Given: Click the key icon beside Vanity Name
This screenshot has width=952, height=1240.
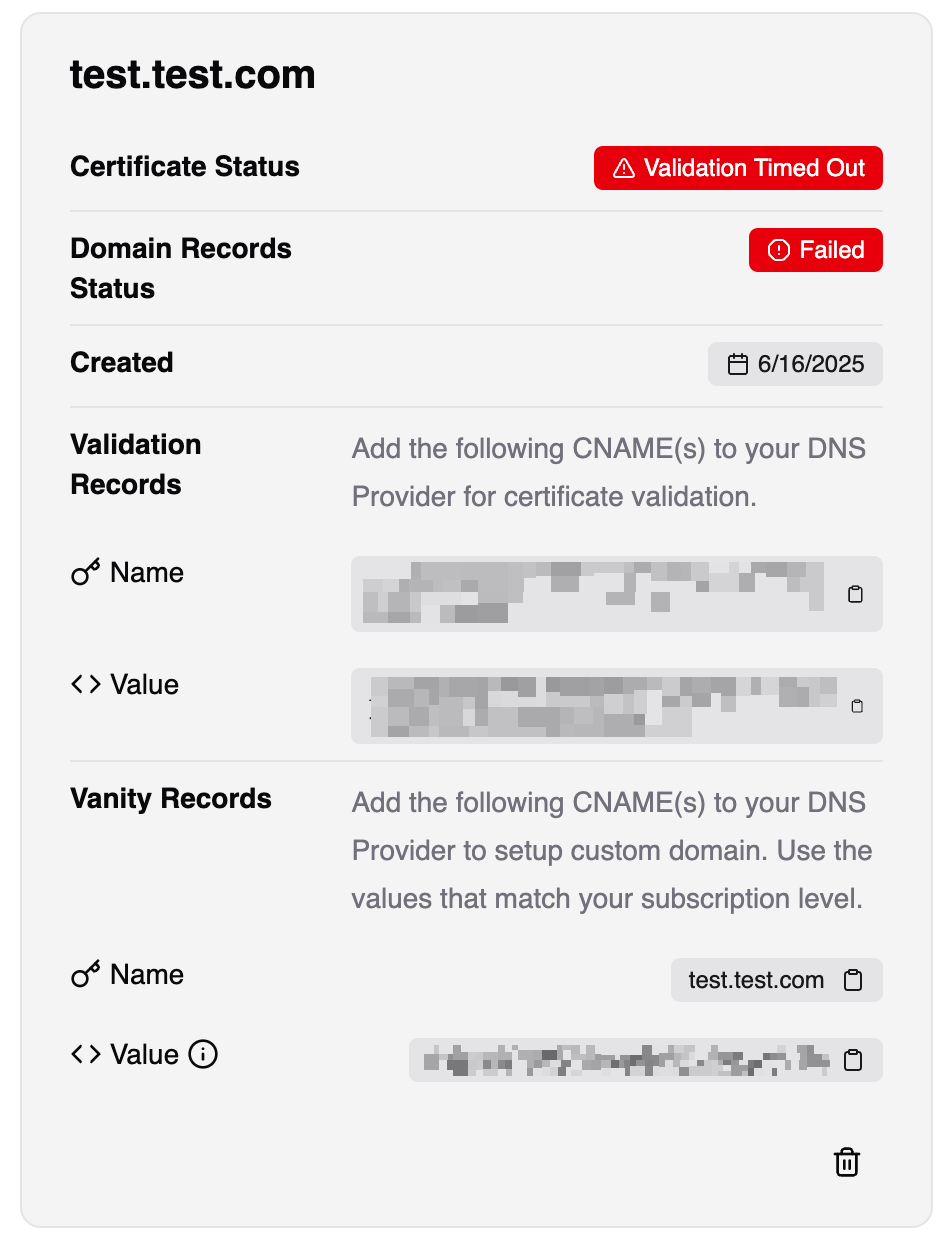Looking at the screenshot, I should 84,974.
